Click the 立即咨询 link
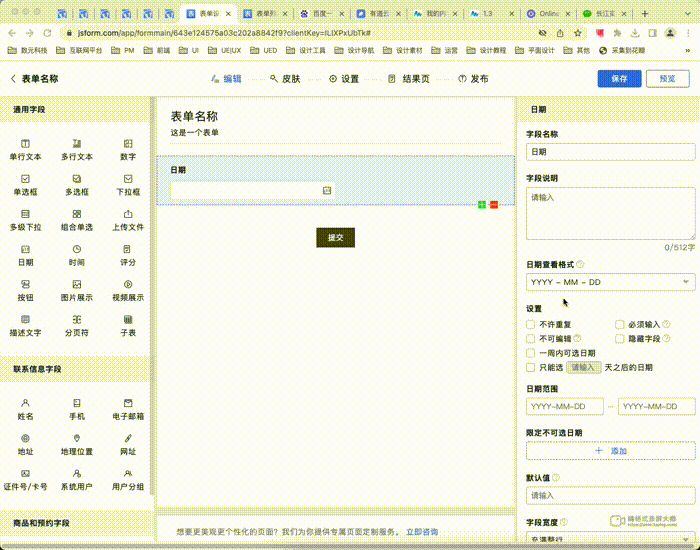This screenshot has width=700, height=550. [421, 532]
